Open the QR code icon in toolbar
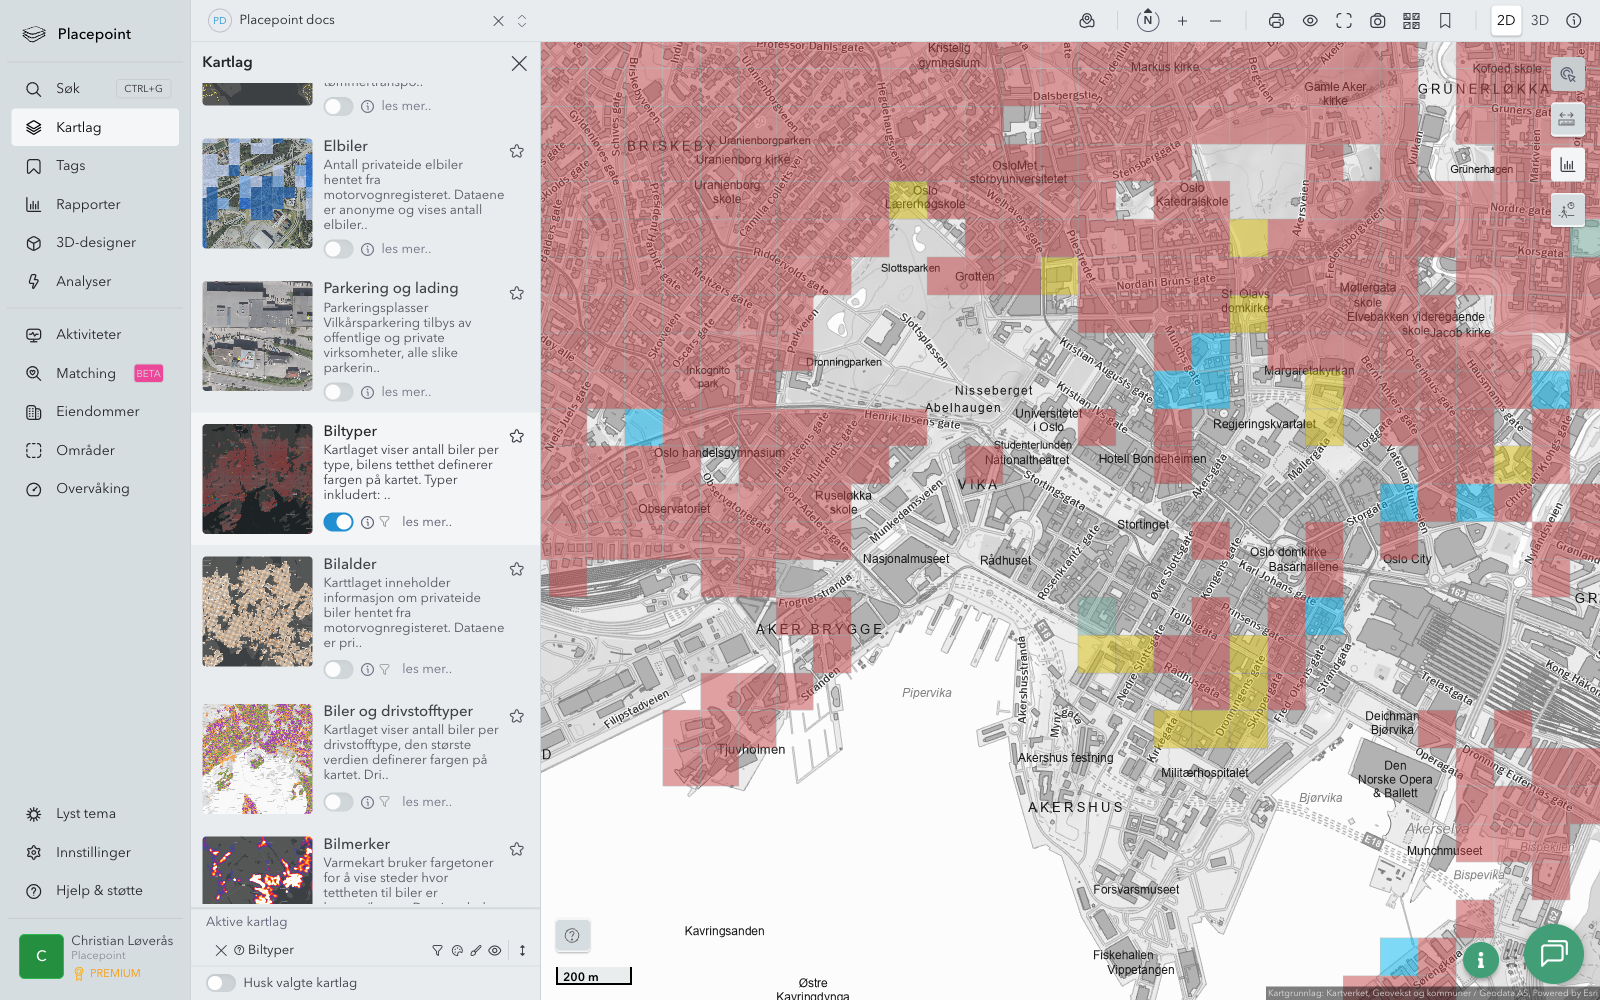1600x1000 pixels. pyautogui.click(x=1411, y=21)
